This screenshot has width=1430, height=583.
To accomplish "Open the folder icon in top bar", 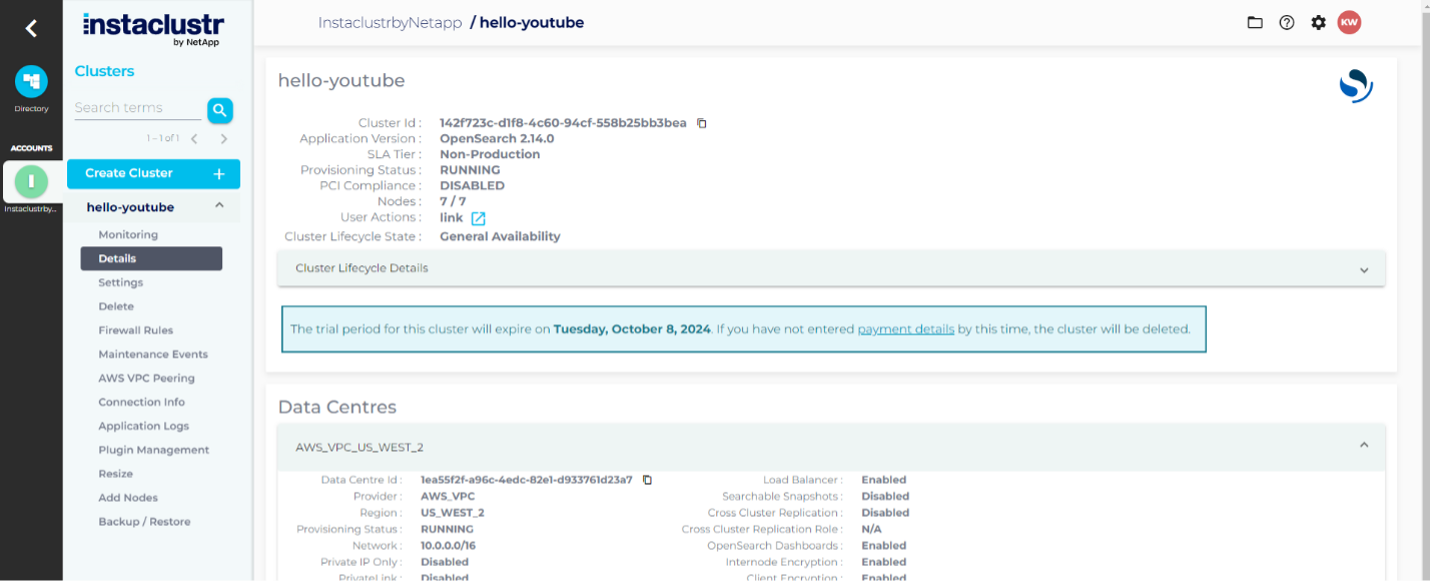I will 1255,22.
